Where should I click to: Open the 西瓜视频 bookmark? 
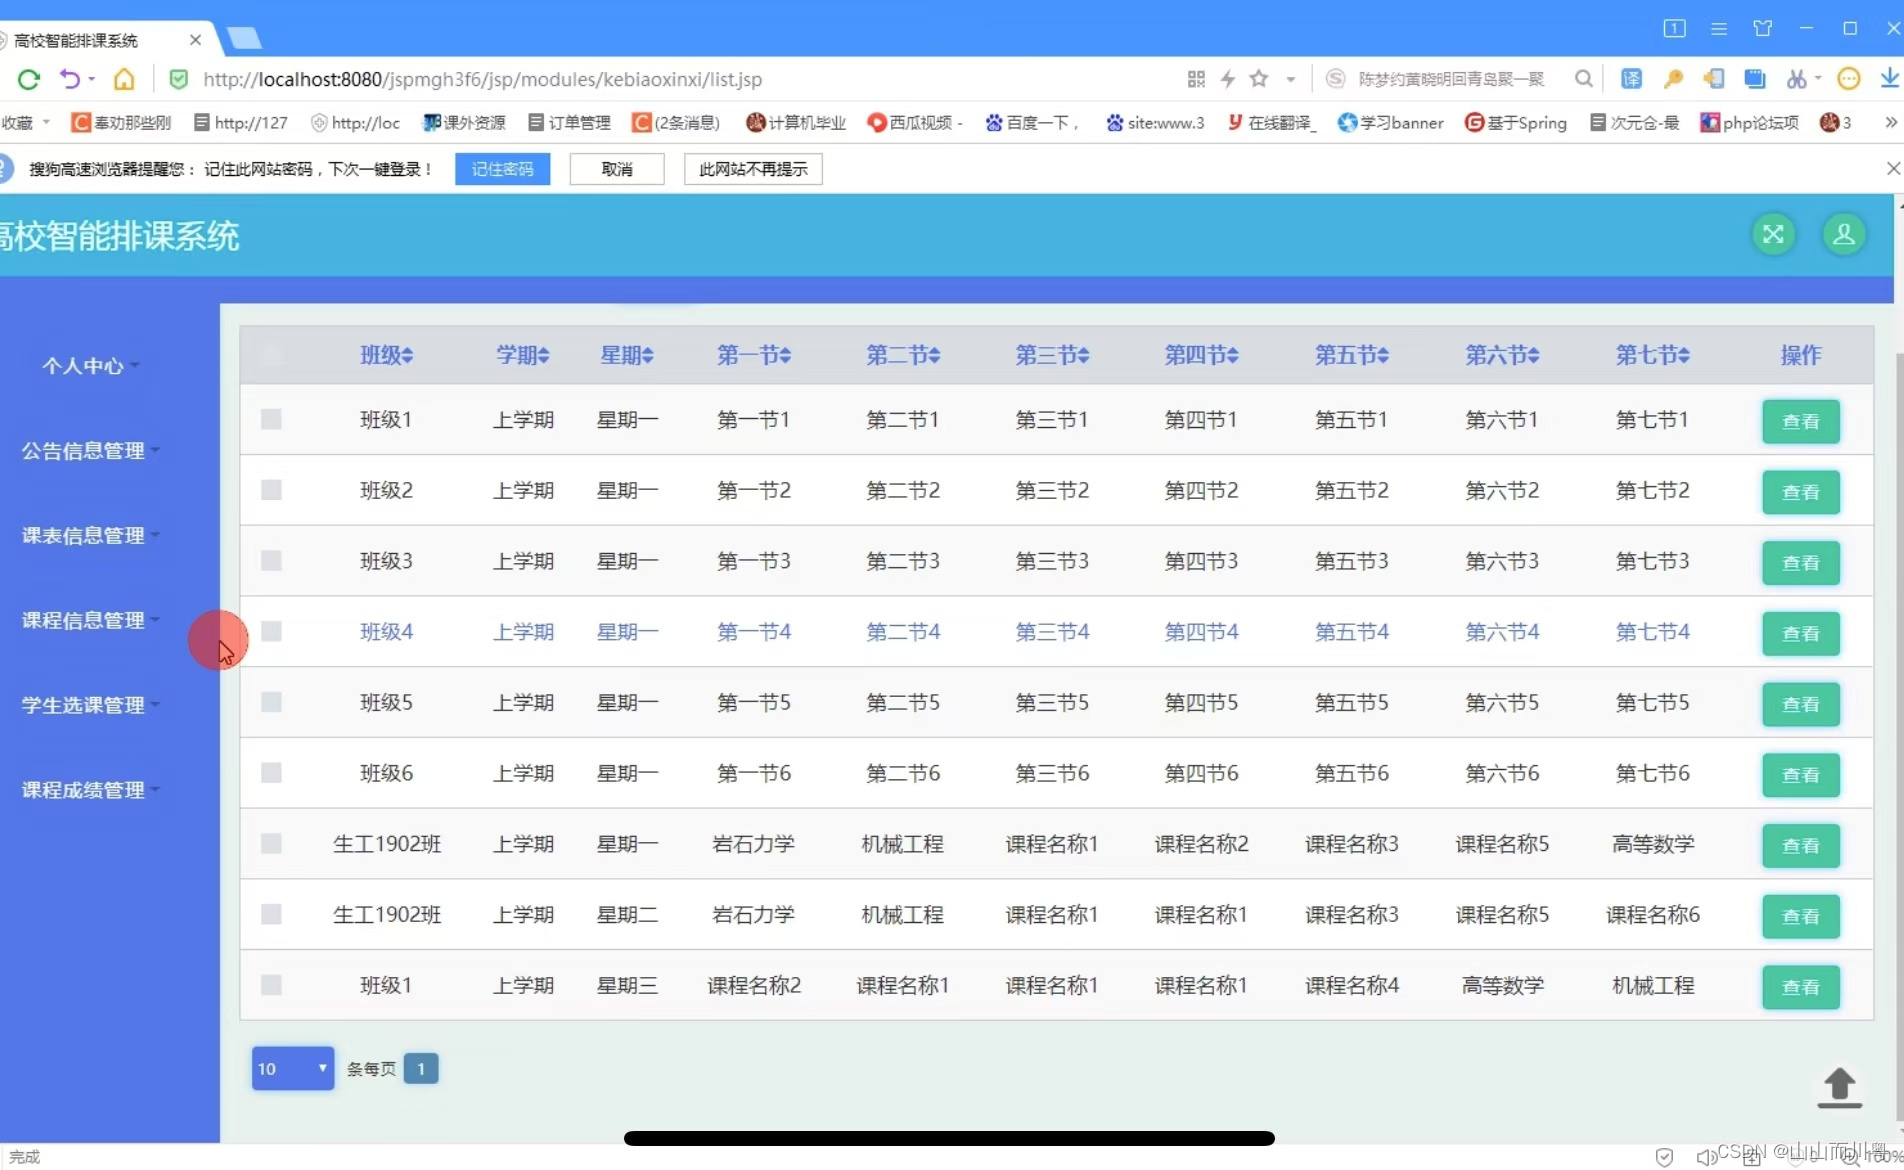click(x=915, y=122)
